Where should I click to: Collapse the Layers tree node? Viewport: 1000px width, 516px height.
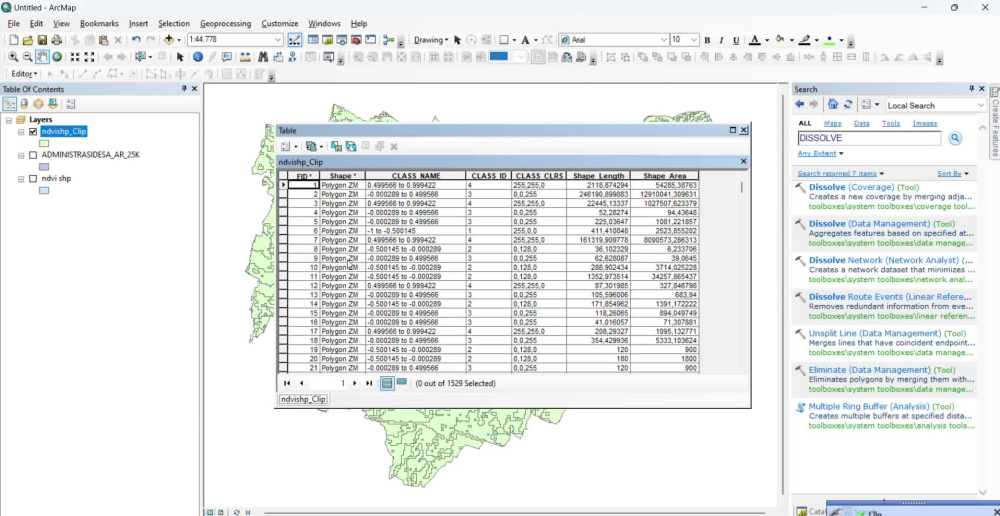(x=9, y=120)
